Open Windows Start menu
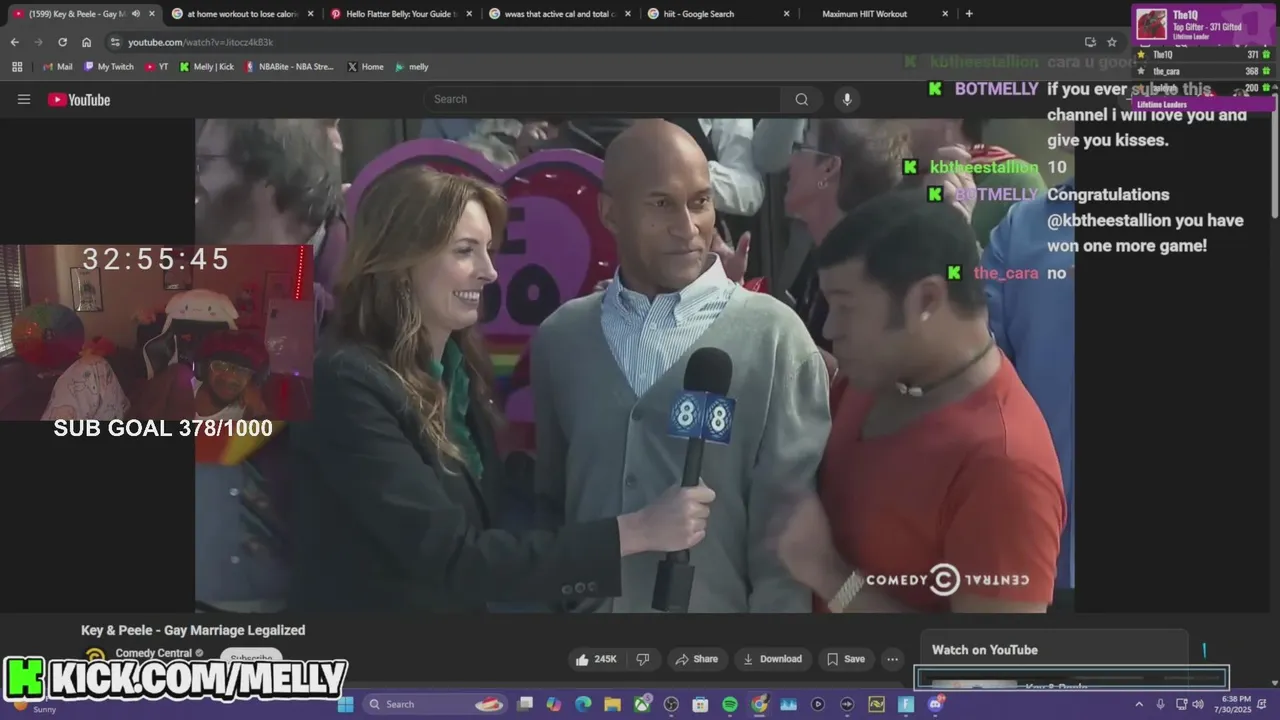This screenshot has width=1280, height=720. pos(345,704)
